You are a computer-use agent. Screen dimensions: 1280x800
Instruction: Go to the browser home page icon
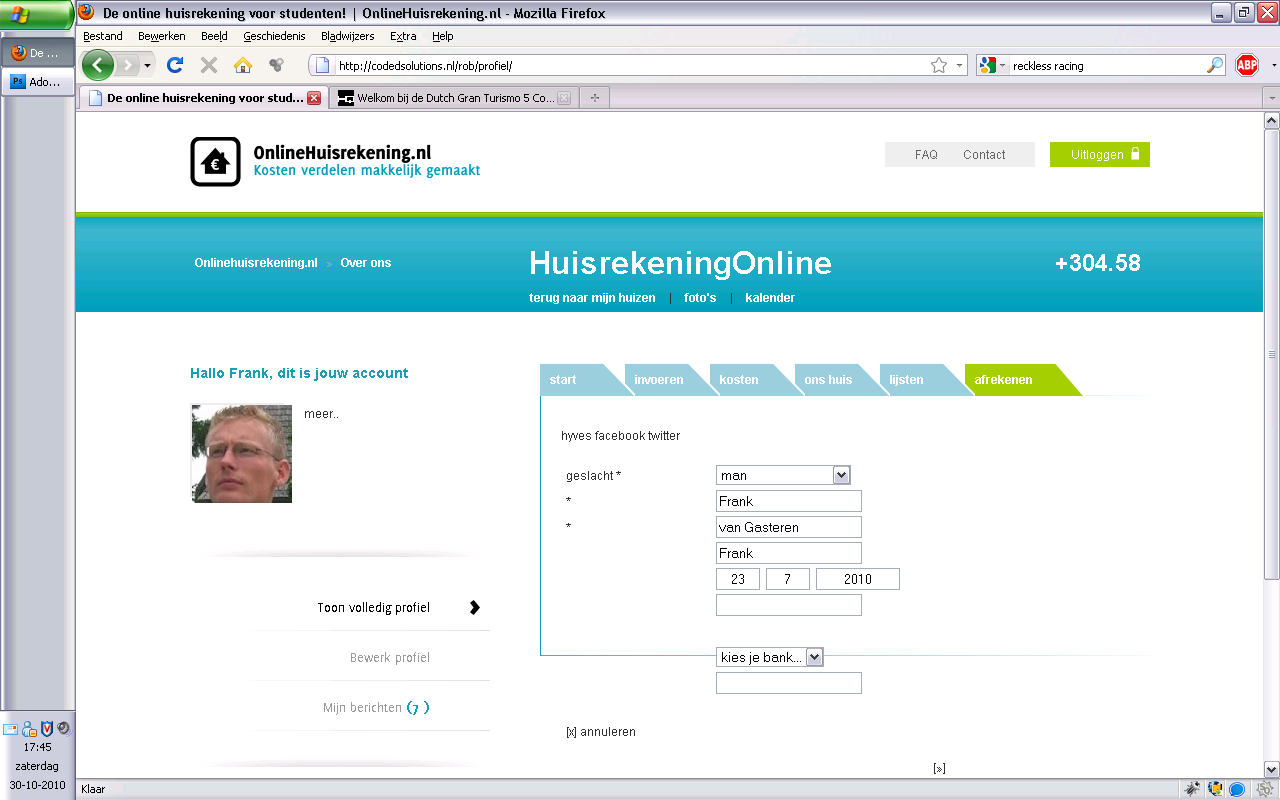point(242,65)
